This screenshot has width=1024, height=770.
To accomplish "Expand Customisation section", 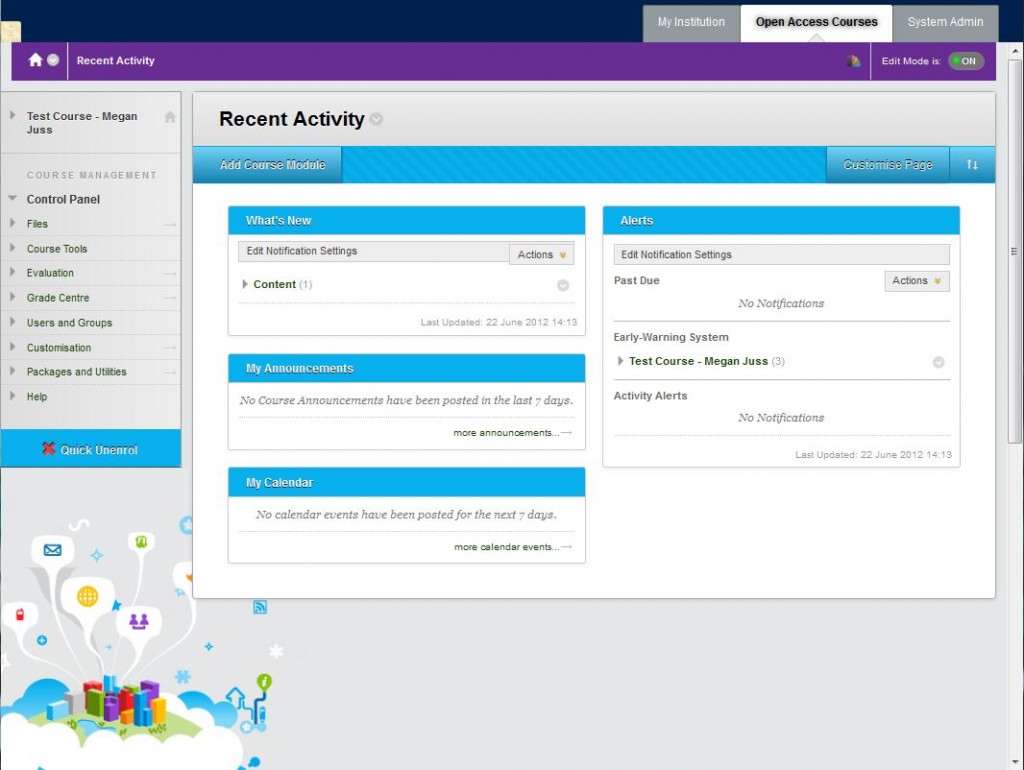I will click(x=12, y=347).
